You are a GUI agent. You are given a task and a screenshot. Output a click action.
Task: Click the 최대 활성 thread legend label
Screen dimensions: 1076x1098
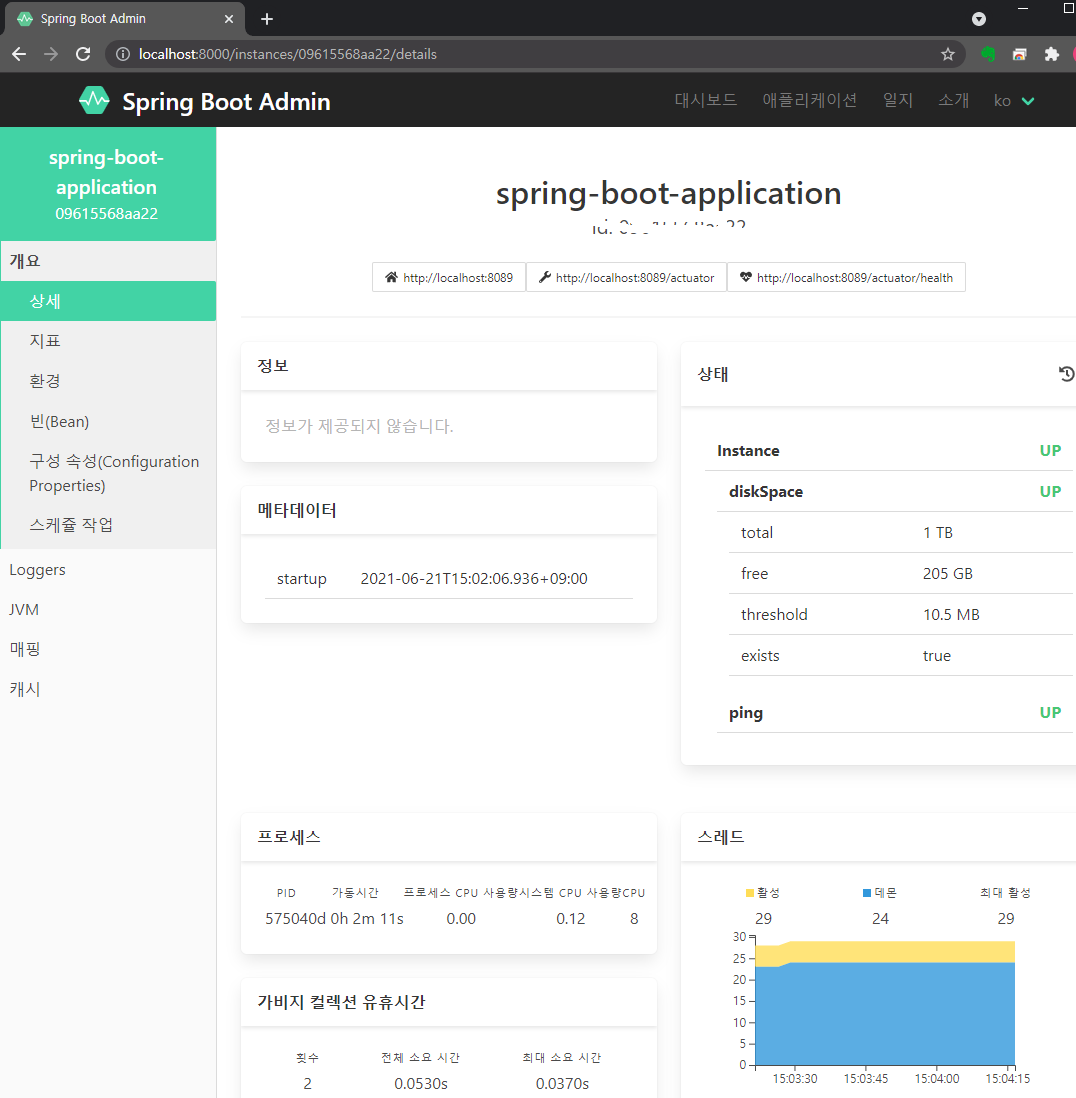click(x=1005, y=893)
